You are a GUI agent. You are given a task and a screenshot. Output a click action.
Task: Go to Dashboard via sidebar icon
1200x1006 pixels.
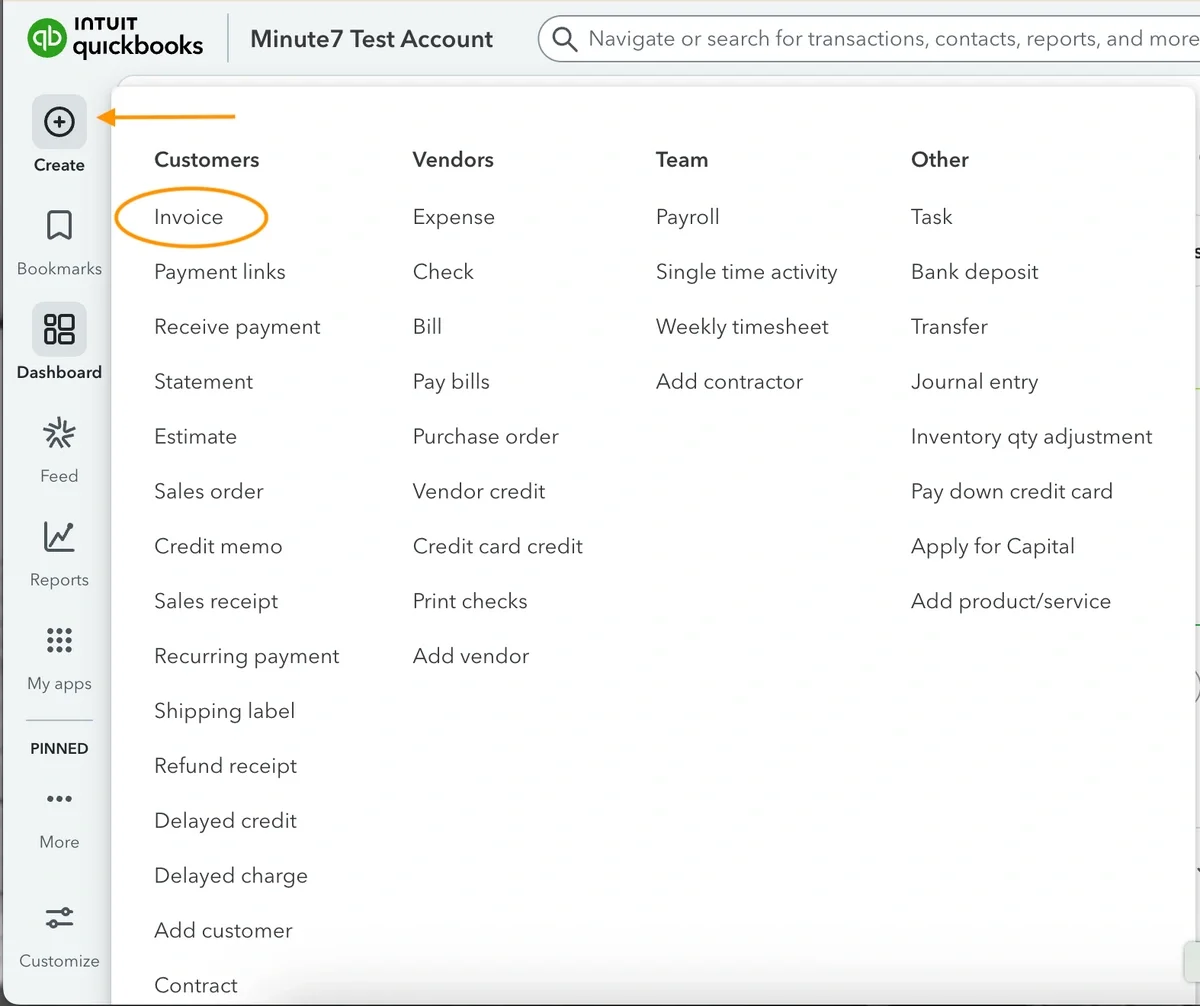(x=59, y=330)
